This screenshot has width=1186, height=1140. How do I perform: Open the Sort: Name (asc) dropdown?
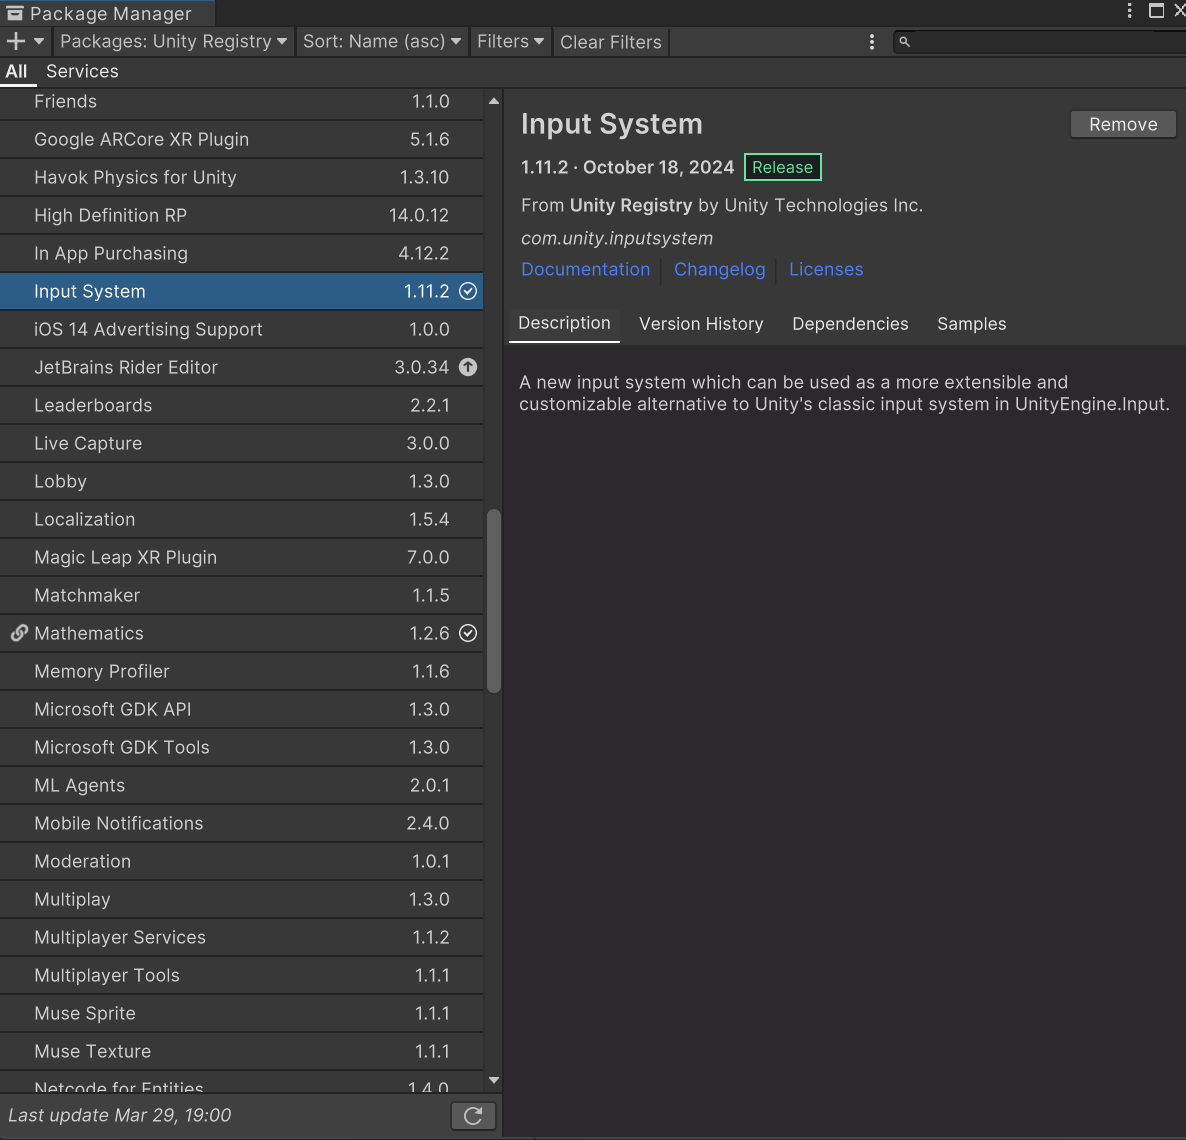click(382, 42)
